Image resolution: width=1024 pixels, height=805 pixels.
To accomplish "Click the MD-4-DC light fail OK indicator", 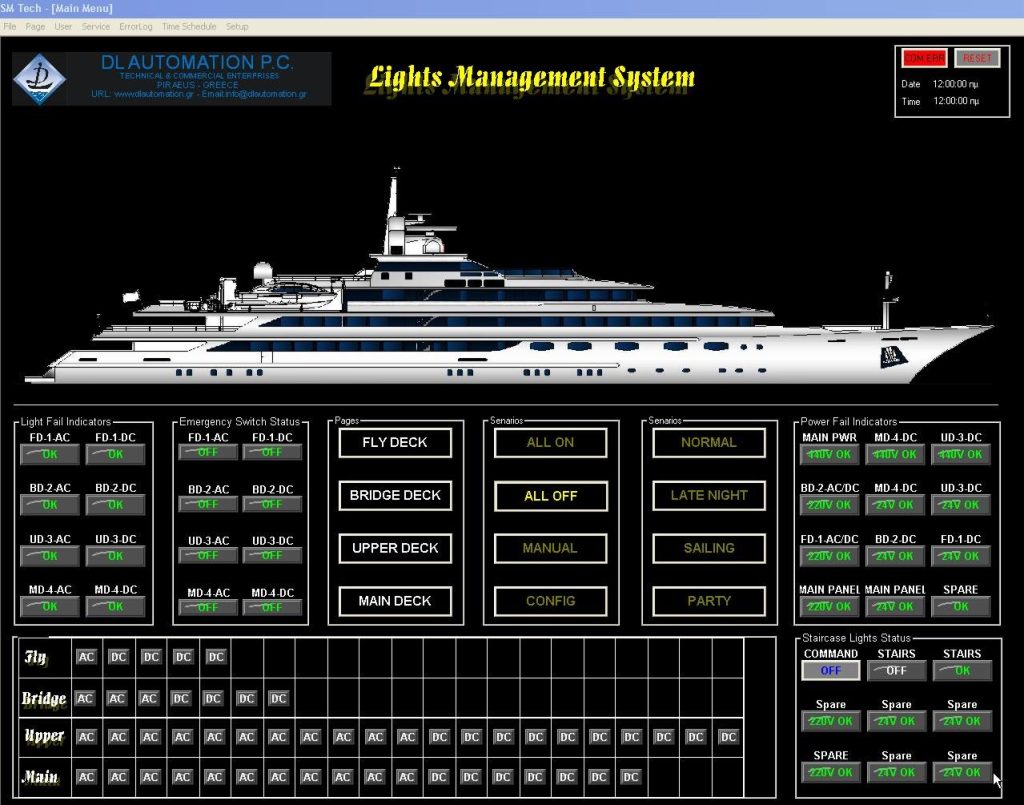I will 115,606.
